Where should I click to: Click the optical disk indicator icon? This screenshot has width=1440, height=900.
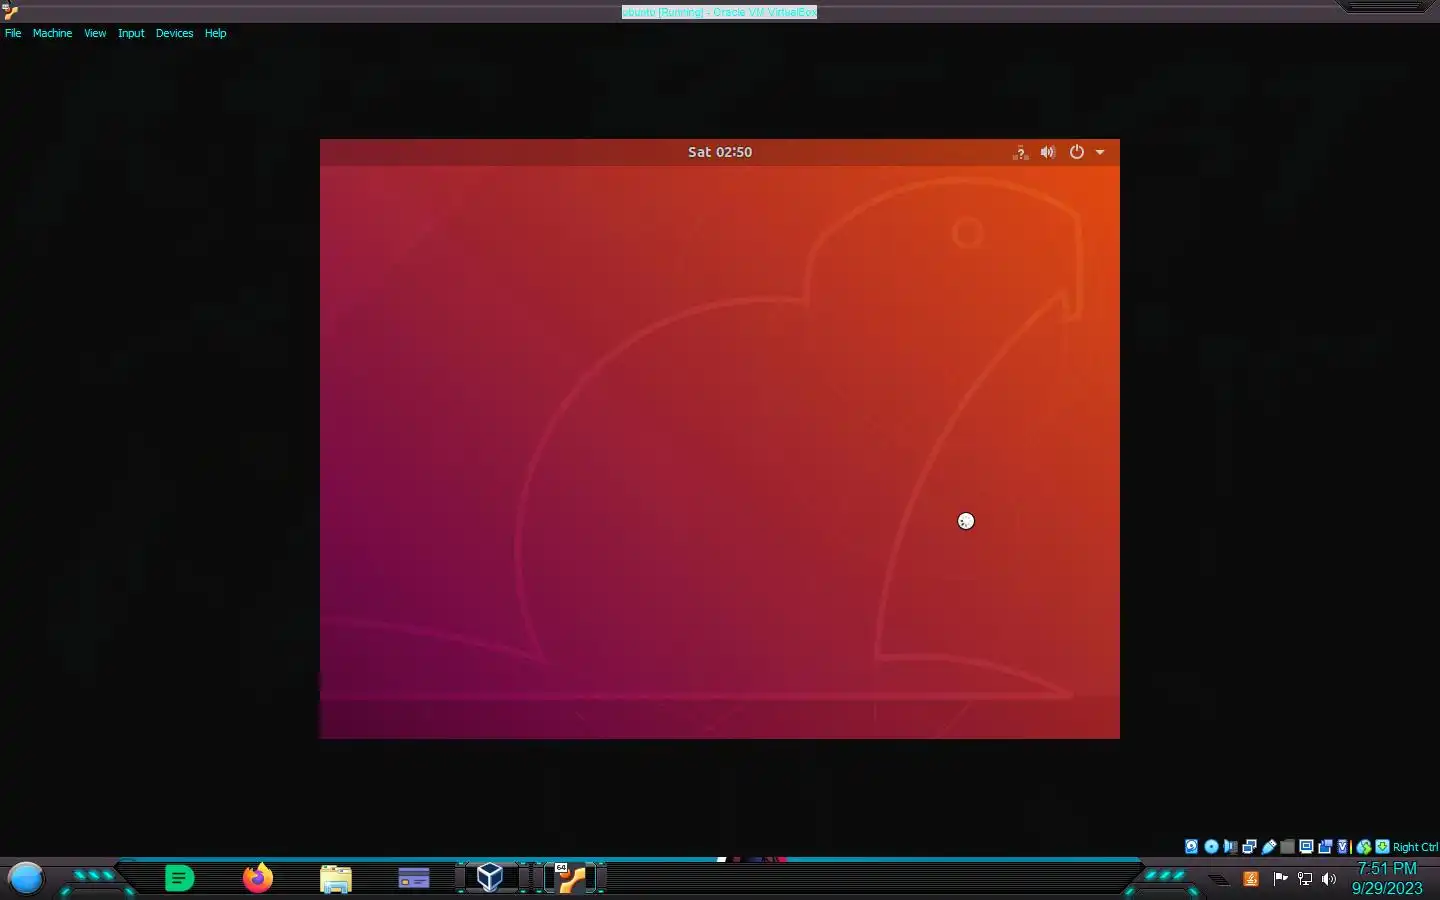(1211, 847)
